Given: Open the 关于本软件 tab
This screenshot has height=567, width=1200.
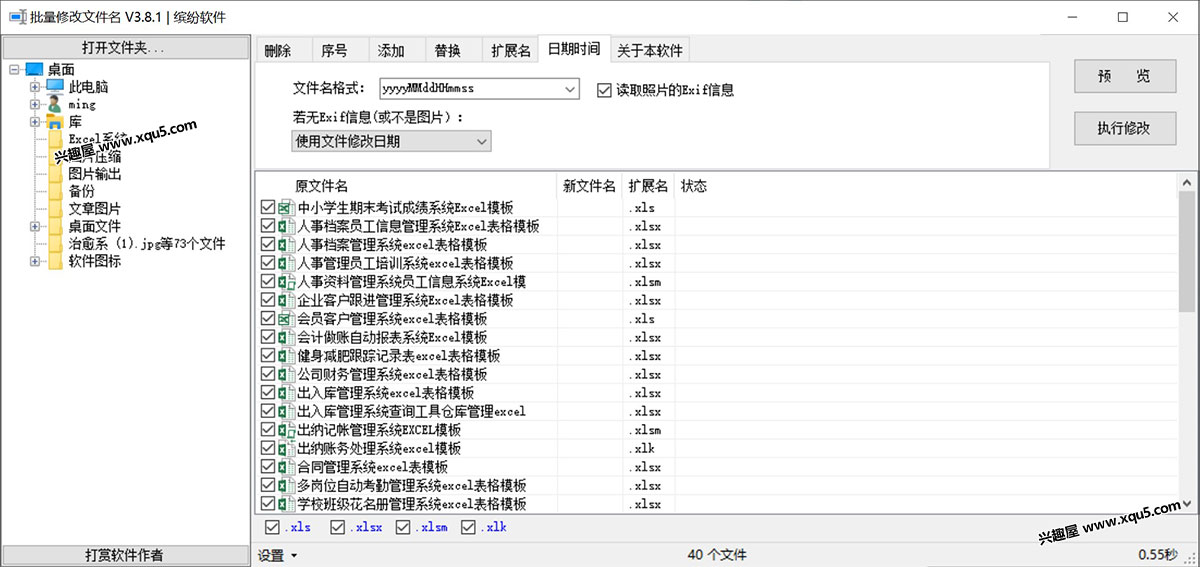Looking at the screenshot, I should 650,51.
